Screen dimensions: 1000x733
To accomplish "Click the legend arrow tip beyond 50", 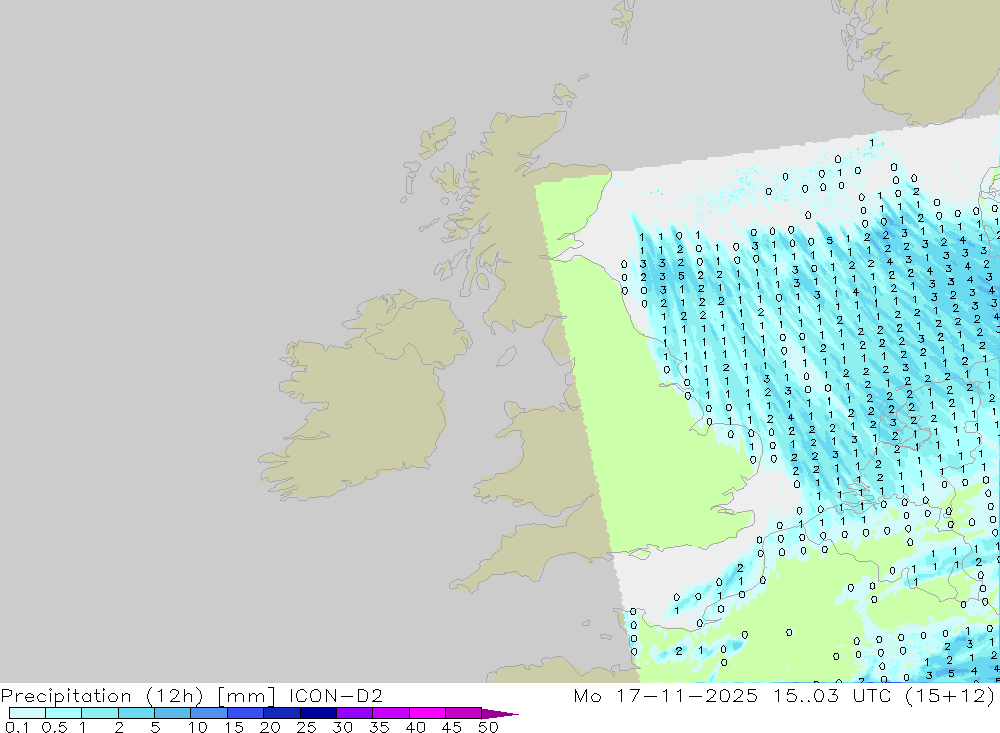I will coord(500,713).
